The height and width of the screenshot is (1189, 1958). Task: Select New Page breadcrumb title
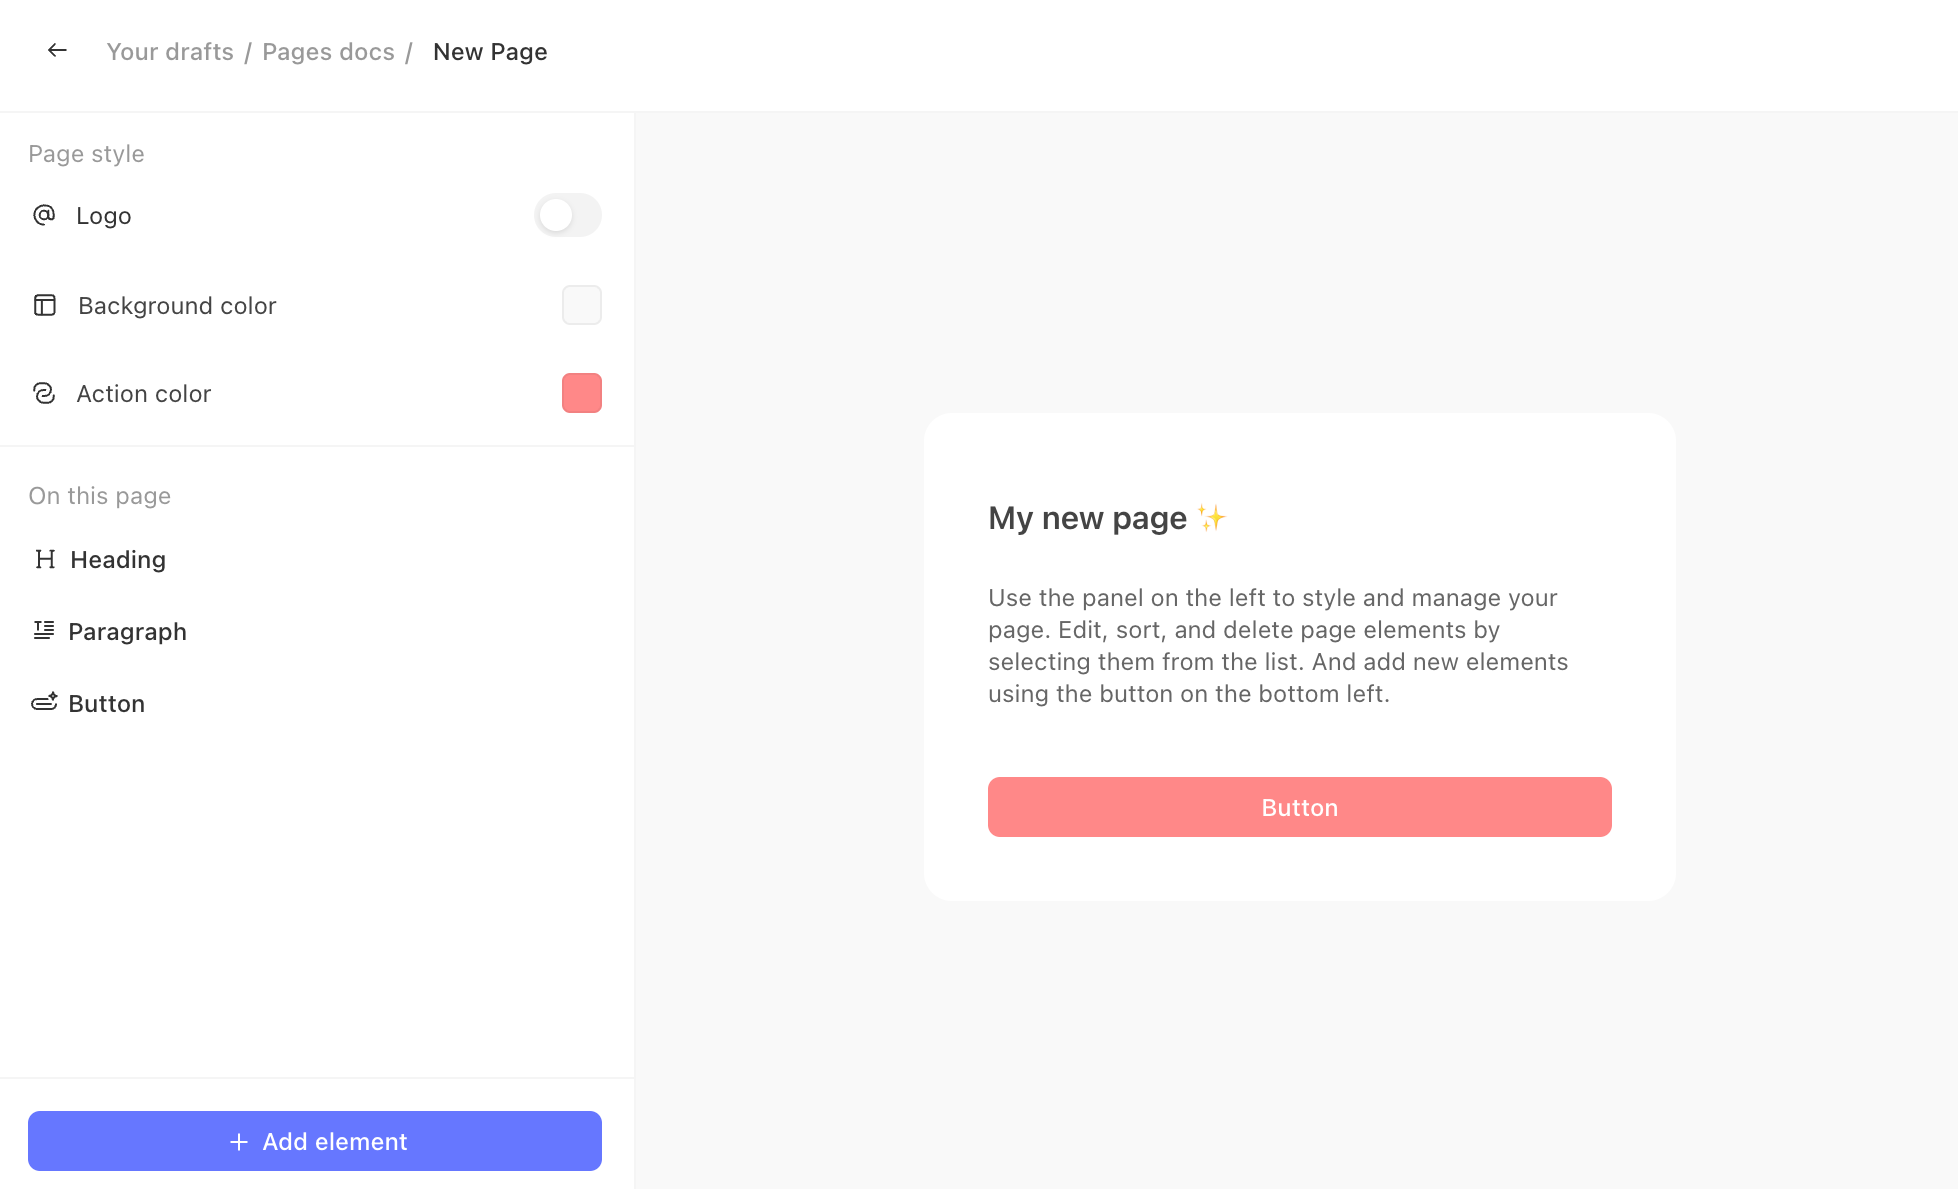[x=490, y=52]
